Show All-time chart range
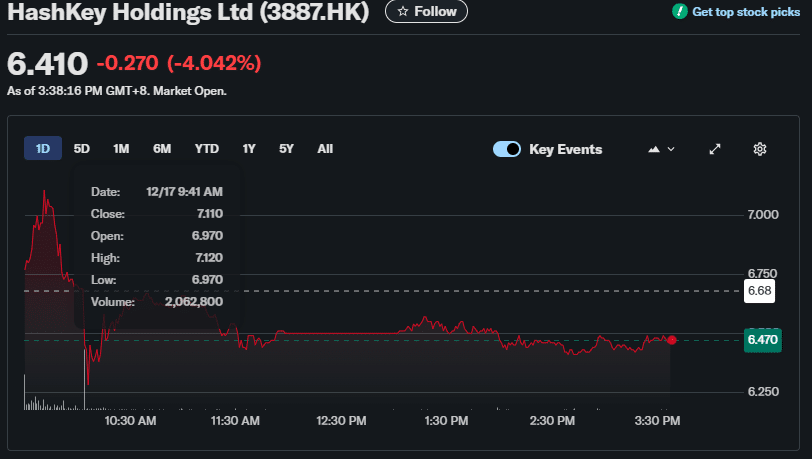The image size is (812, 459). [325, 149]
